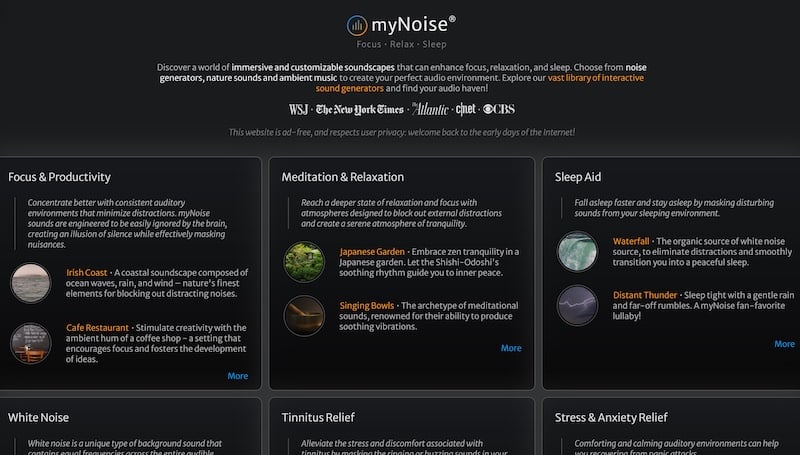Open the Japanese Garden link
Screen dimensions: 800x455
[372, 251]
